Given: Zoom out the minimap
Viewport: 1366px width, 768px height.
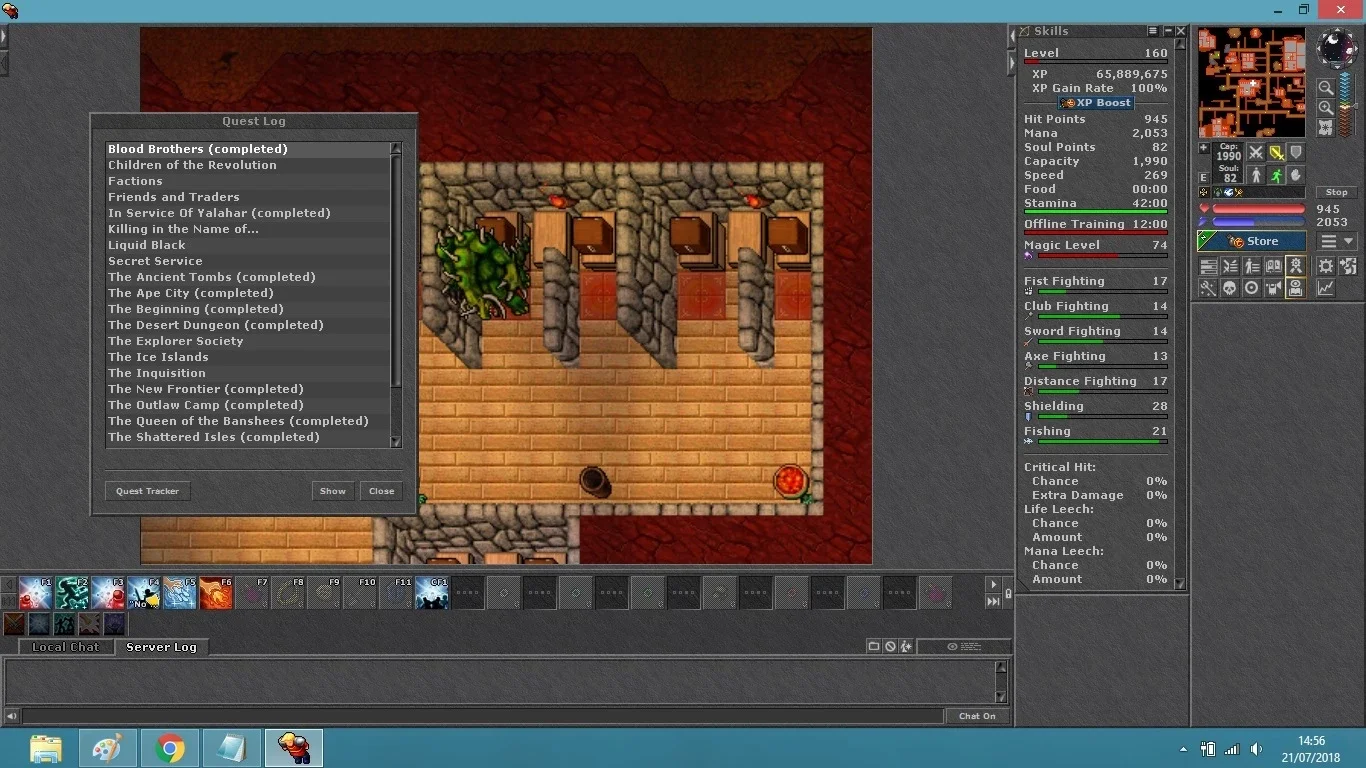Looking at the screenshot, I should click(1325, 88).
